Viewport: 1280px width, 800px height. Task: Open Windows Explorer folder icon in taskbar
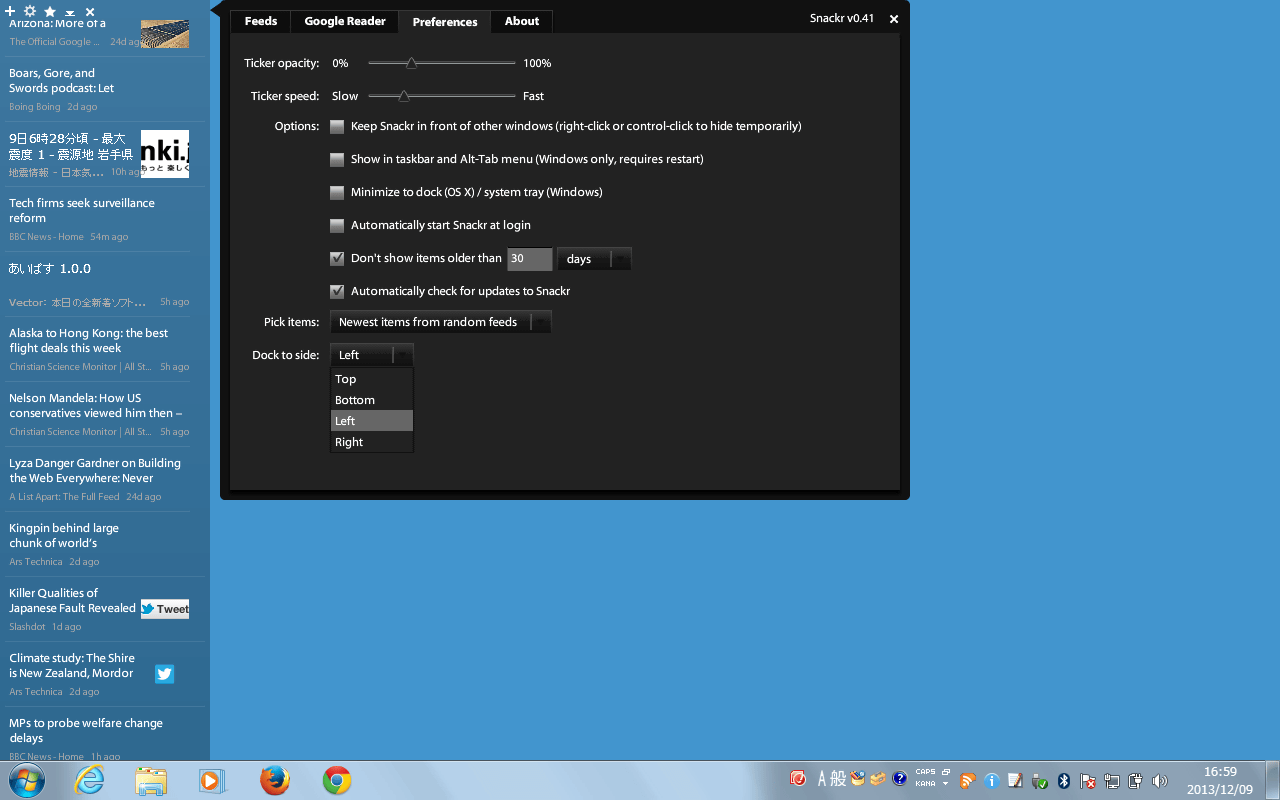[x=151, y=780]
